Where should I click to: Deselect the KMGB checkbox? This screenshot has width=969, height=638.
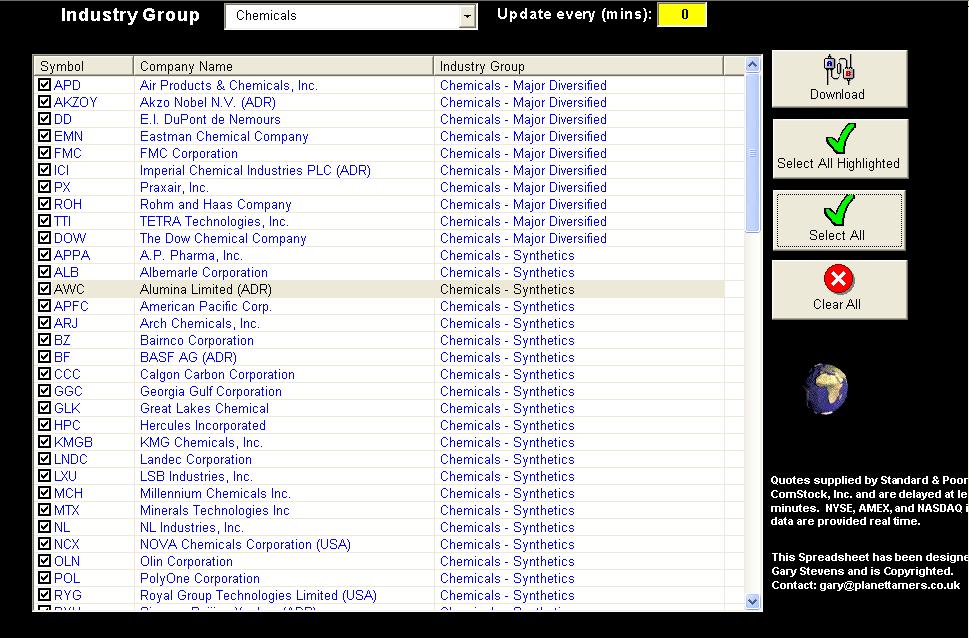pyautogui.click(x=45, y=443)
